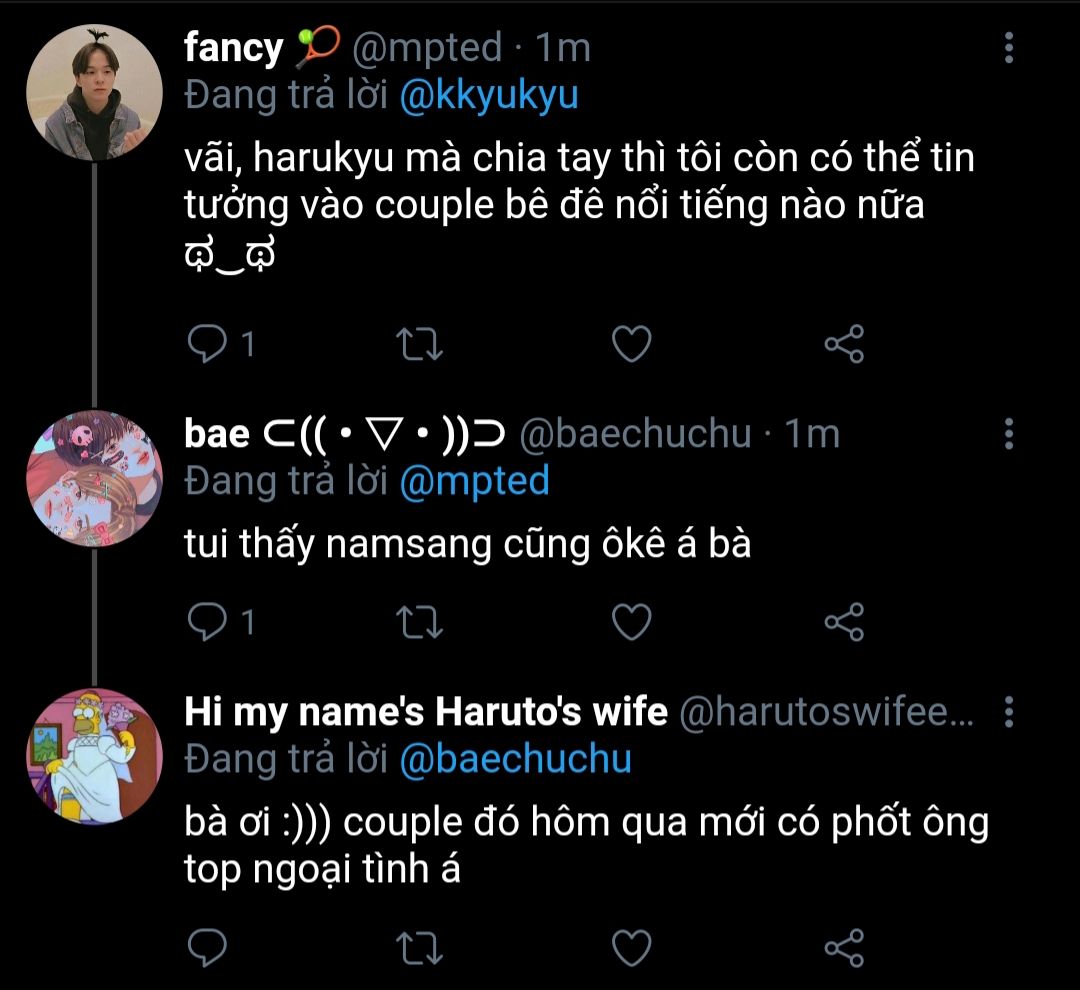Open the @kkyukyu mention link

click(x=489, y=95)
